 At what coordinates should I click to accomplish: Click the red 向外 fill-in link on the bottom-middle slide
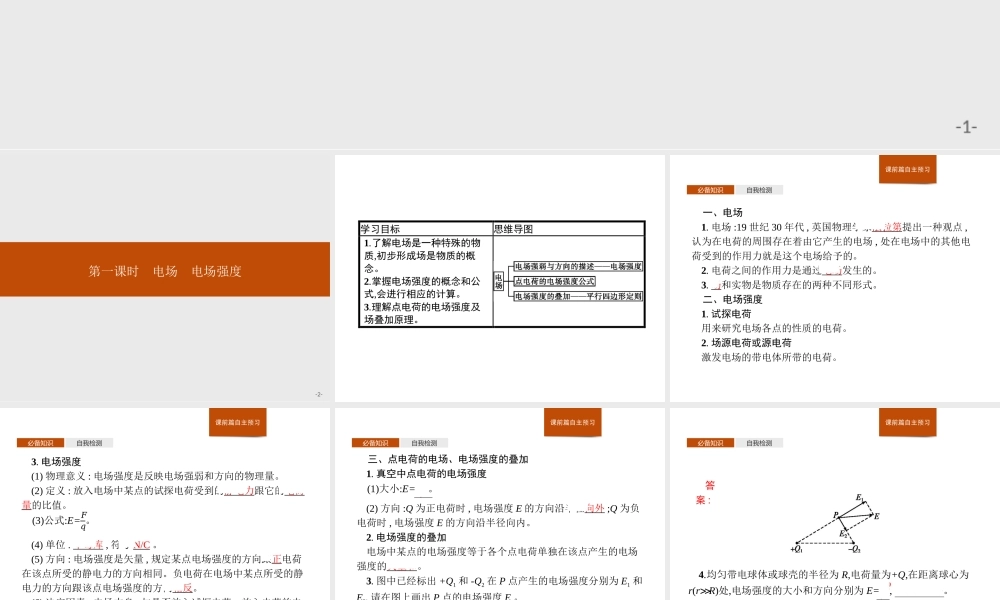pyautogui.click(x=593, y=508)
